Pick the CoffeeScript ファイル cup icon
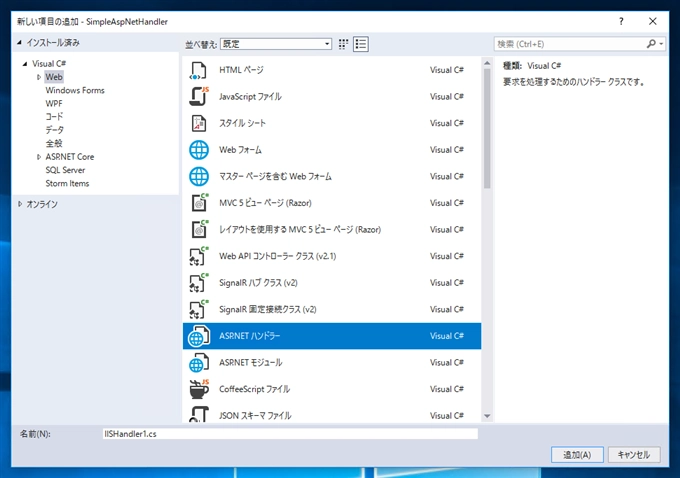680x478 pixels. coord(199,389)
